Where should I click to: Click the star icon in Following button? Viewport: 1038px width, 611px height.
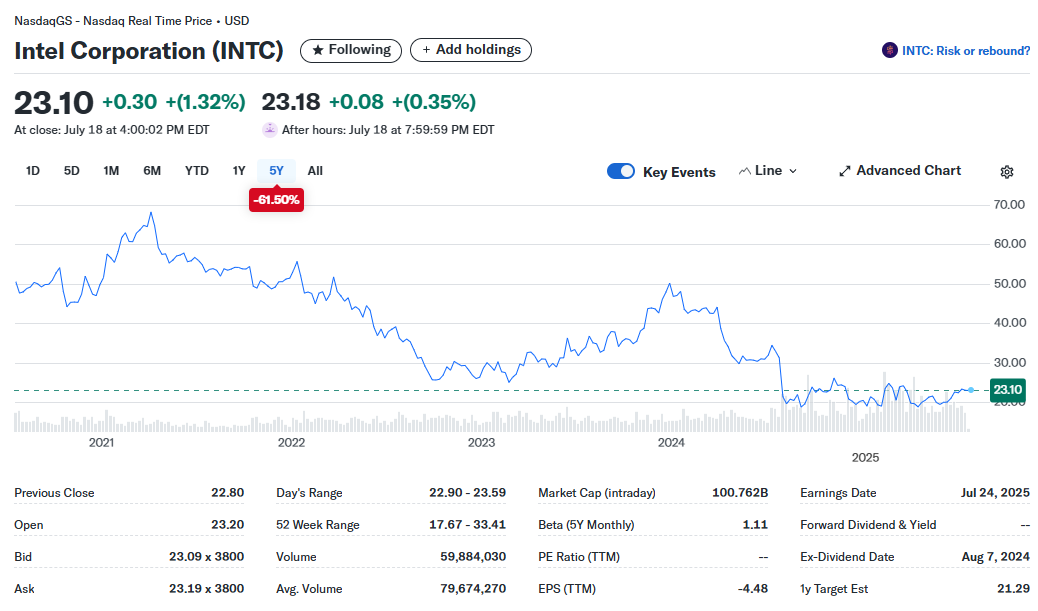coord(318,50)
